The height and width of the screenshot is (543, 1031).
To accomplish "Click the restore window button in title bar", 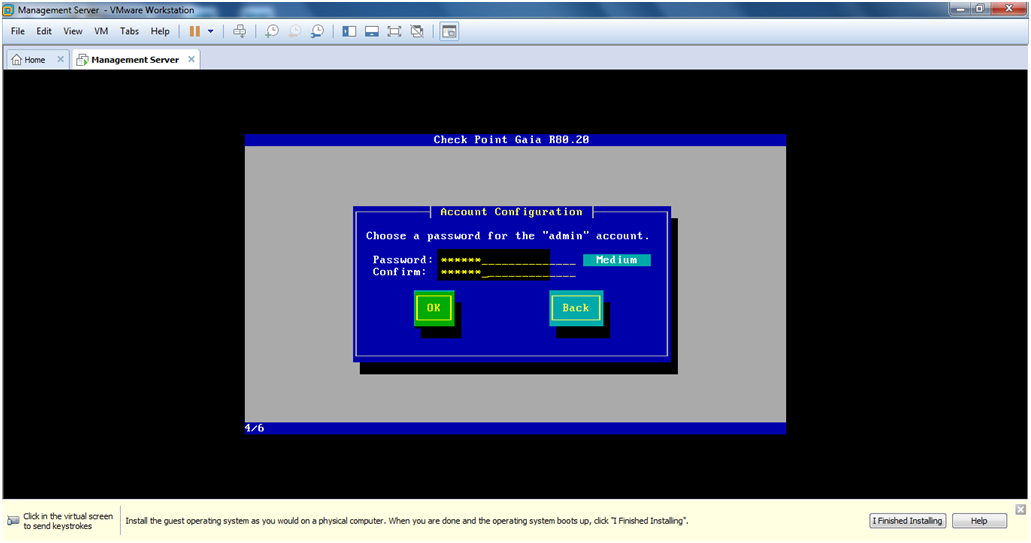I will coord(980,9).
